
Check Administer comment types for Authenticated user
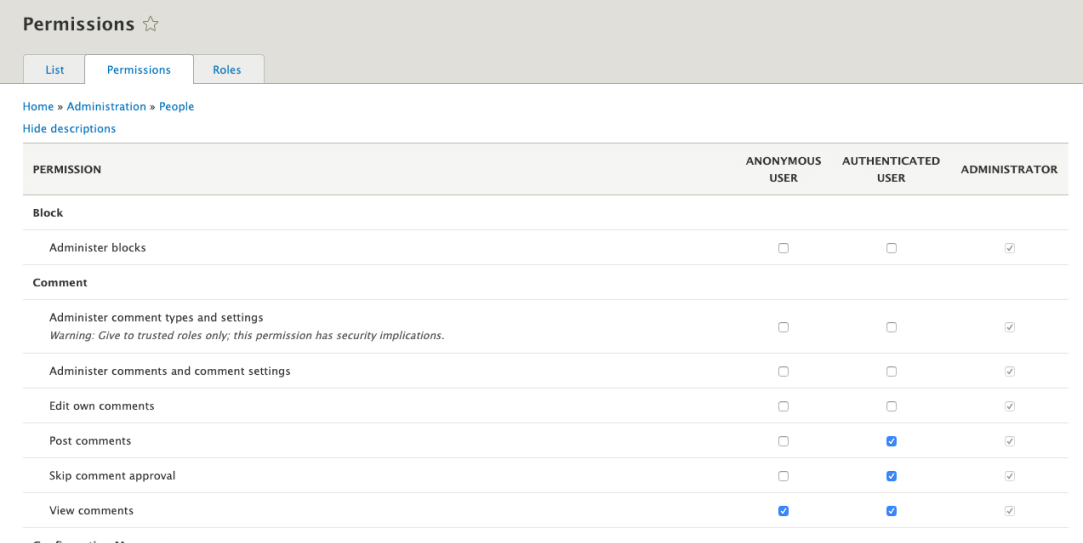click(891, 327)
